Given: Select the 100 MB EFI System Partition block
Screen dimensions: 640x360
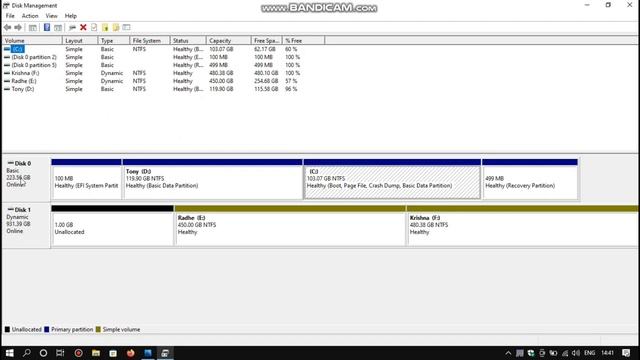Looking at the screenshot, I should (87, 180).
